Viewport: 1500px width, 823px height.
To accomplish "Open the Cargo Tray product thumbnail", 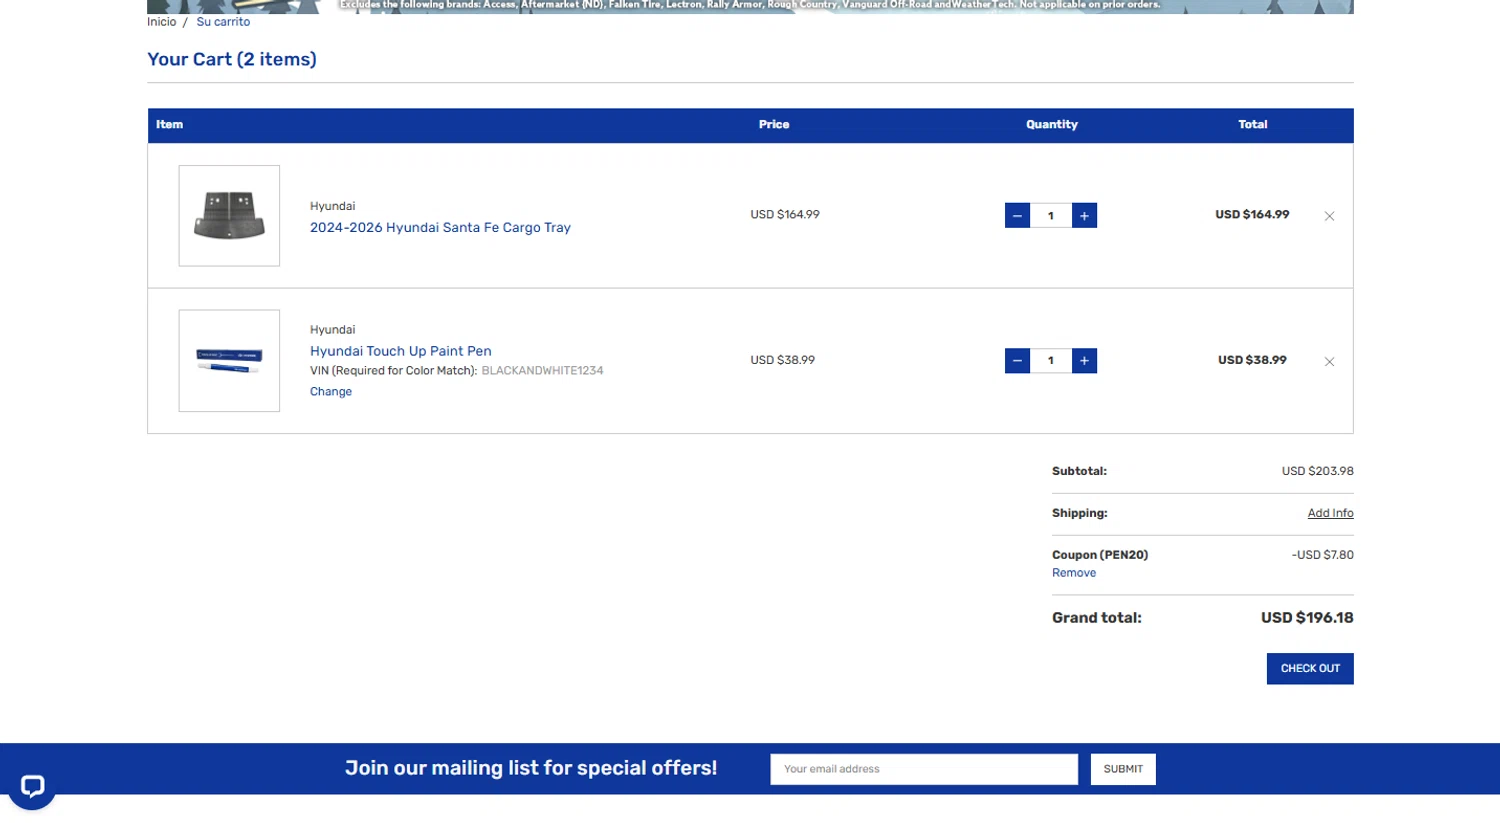I will pos(229,216).
